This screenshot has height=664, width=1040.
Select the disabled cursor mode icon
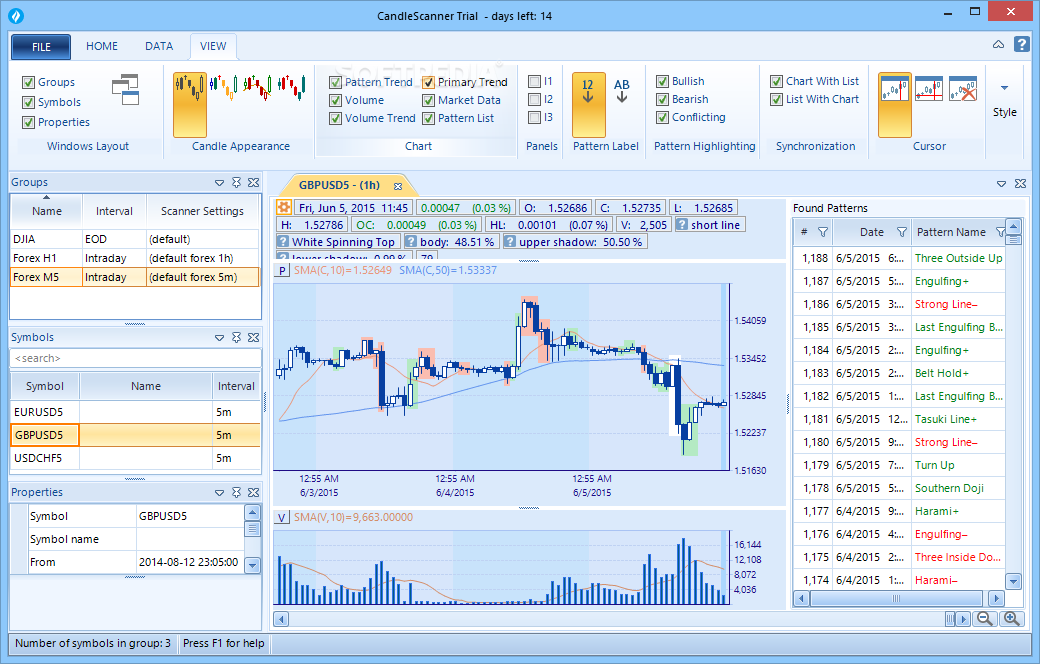point(963,88)
